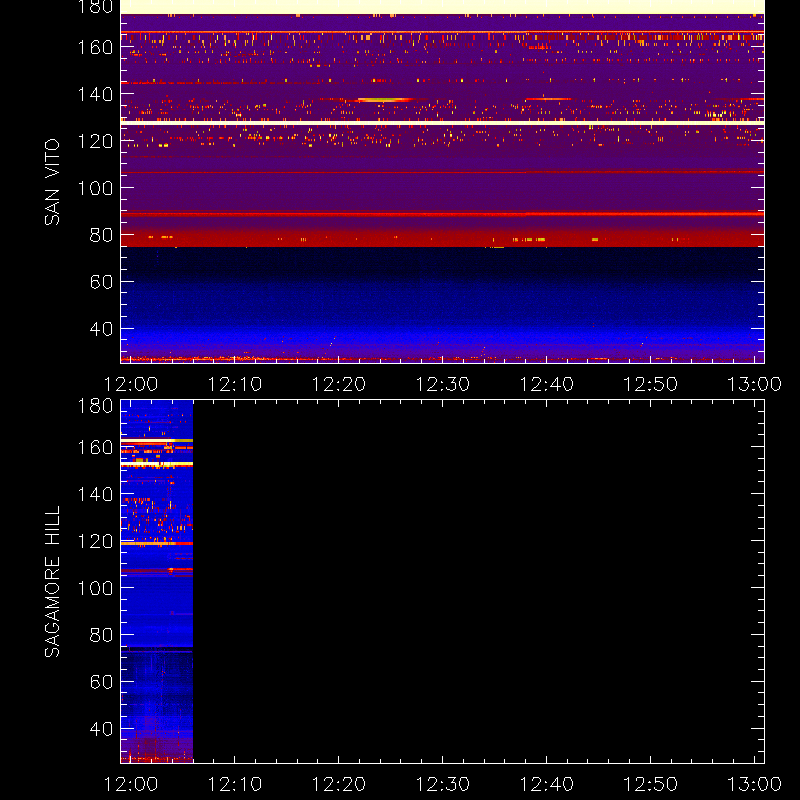Select the 60 label on San Vito axis
The image size is (800, 800).
click(101, 282)
